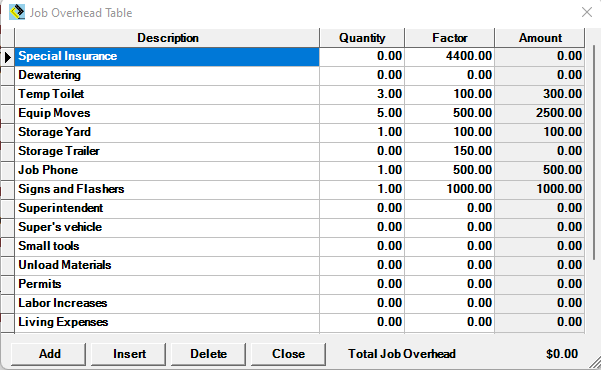Image resolution: width=601 pixels, height=370 pixels.
Task: Click the Factor cell for Labor Increases
Action: (x=450, y=303)
